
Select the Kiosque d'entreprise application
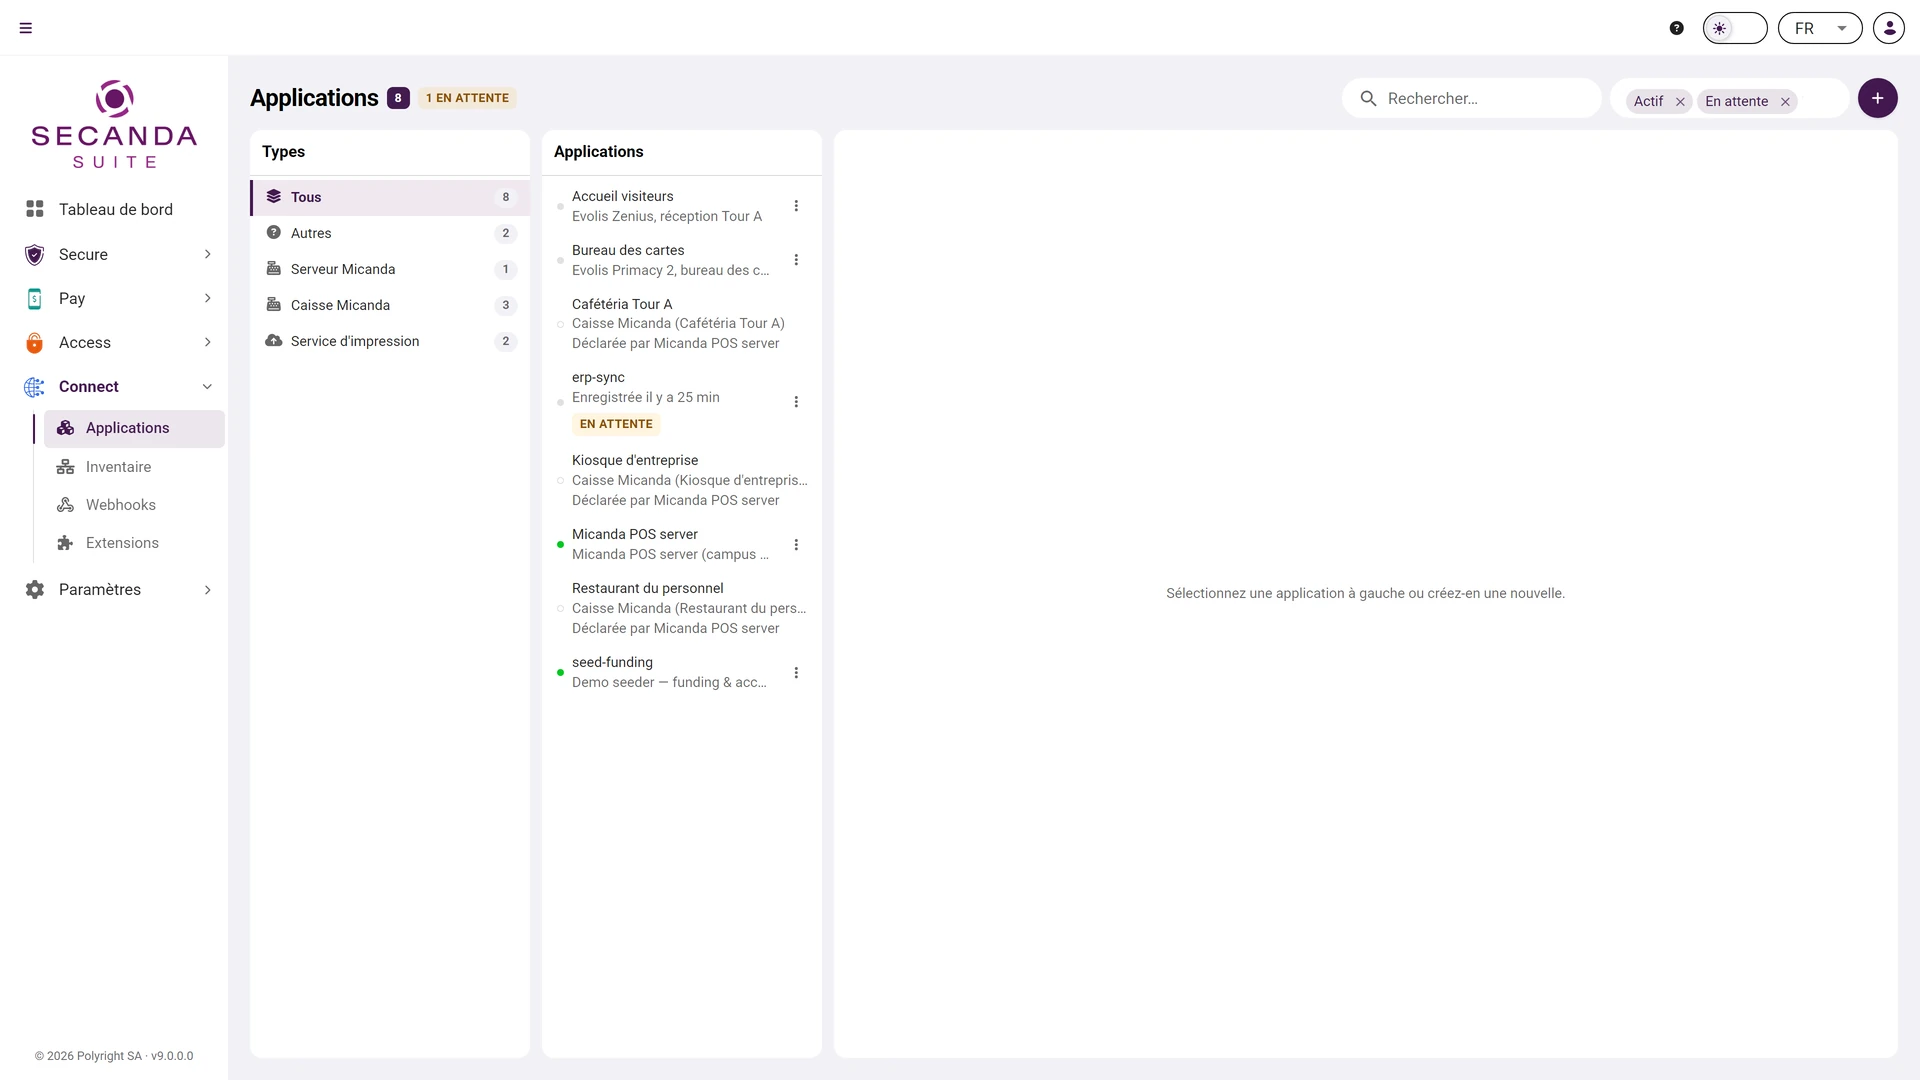point(682,480)
